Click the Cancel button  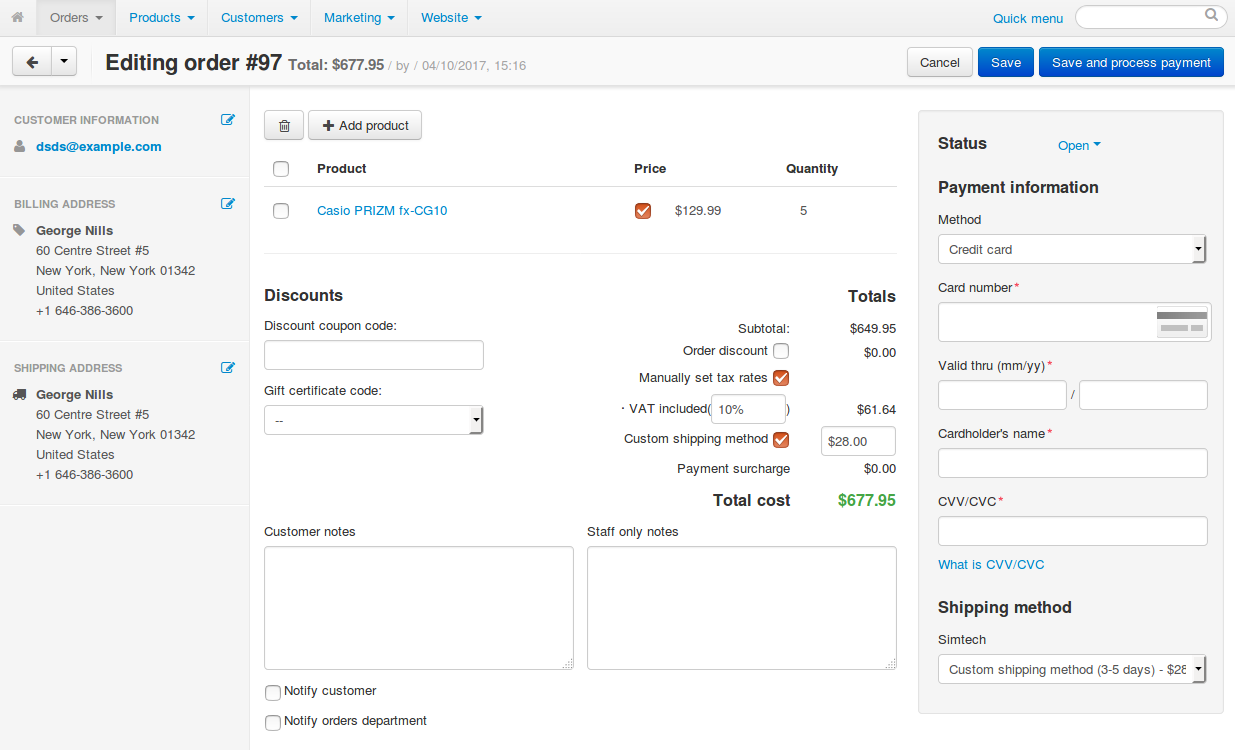coord(940,62)
